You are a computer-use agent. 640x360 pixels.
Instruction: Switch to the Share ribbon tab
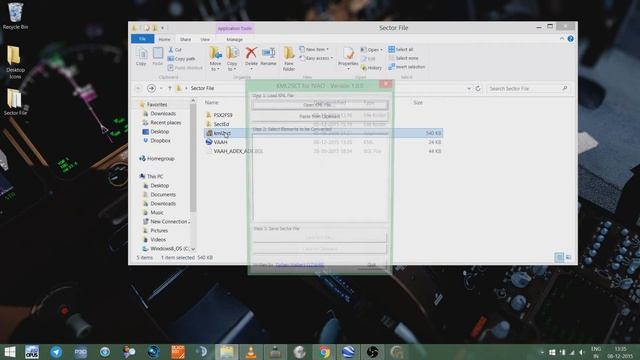click(x=185, y=39)
